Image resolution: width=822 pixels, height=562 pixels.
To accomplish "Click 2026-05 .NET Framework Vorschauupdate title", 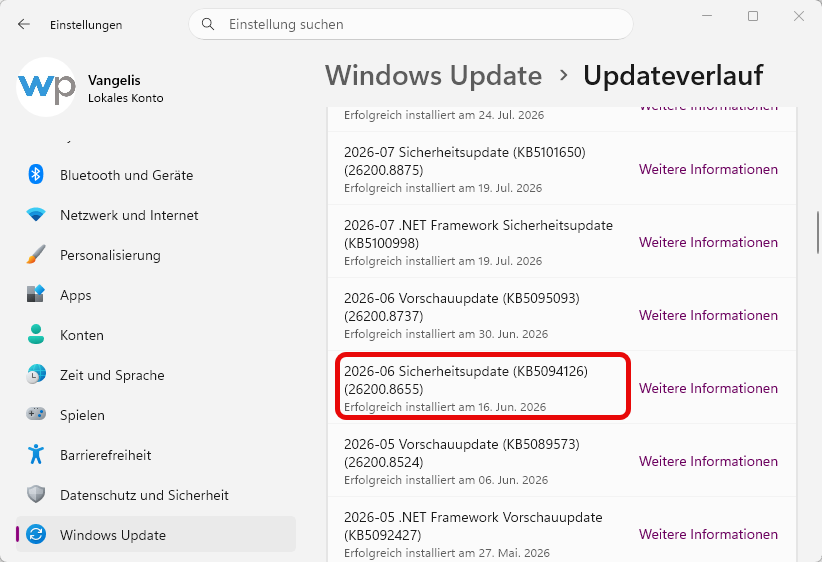I will point(473,526).
